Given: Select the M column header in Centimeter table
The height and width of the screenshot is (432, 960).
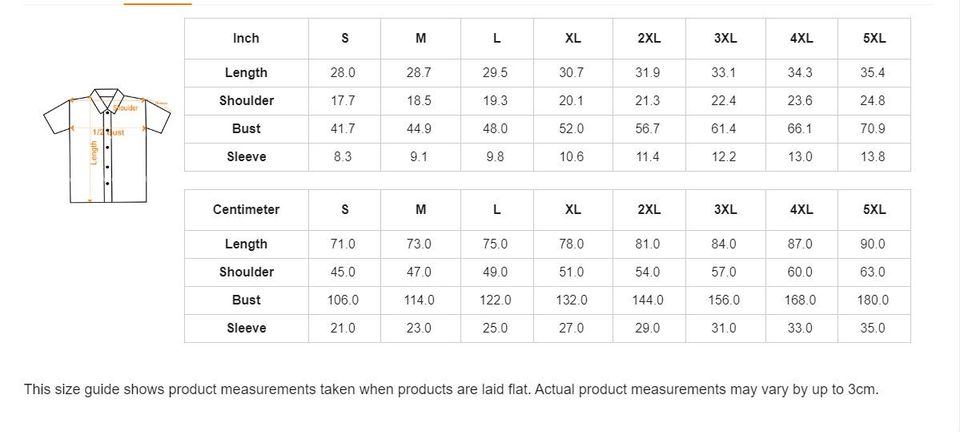Looking at the screenshot, I should [x=421, y=209].
